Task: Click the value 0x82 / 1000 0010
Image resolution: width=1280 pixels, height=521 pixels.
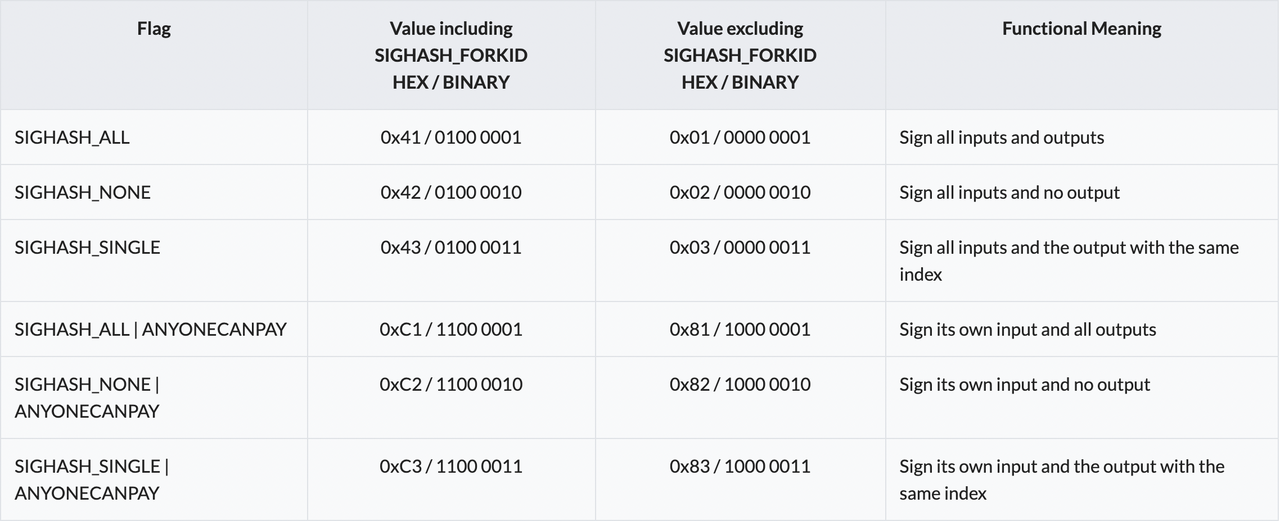Action: pos(740,384)
